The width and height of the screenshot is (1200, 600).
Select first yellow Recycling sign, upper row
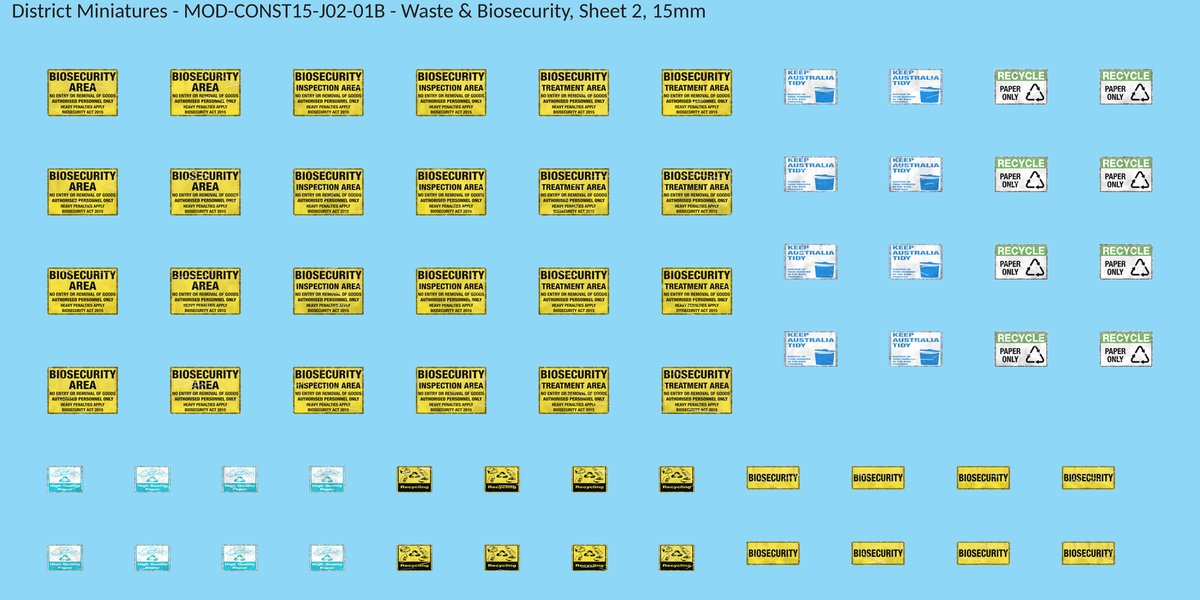(x=415, y=479)
